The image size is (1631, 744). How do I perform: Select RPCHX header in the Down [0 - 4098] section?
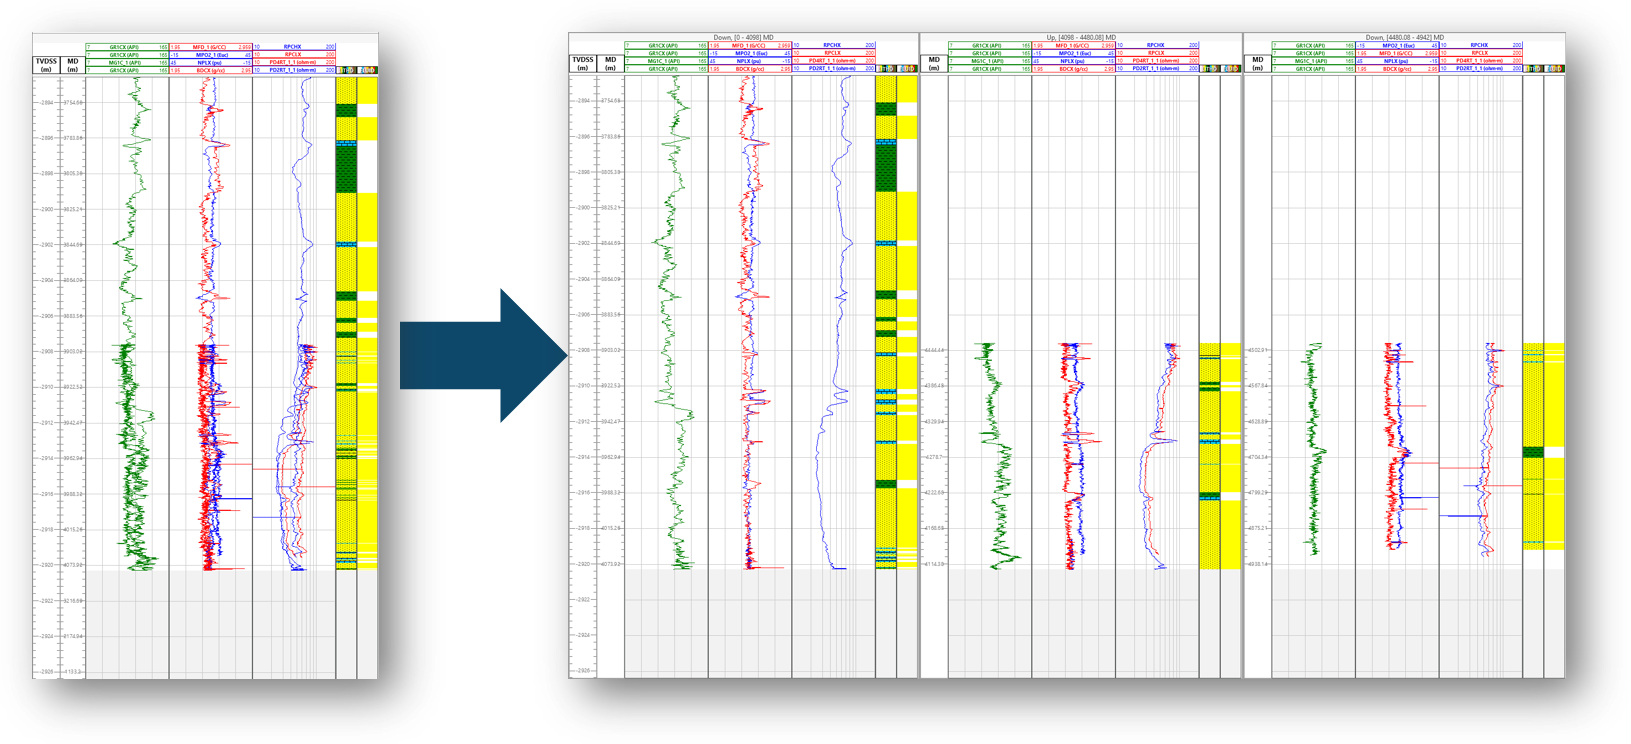[833, 45]
